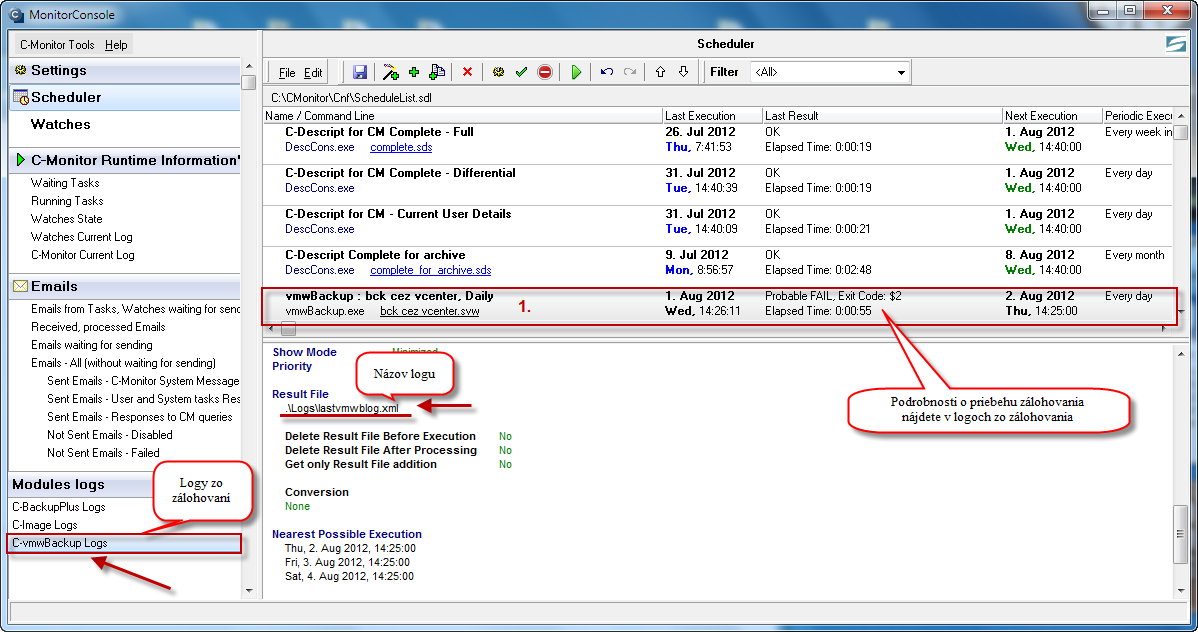1198x632 pixels.
Task: Select task C-Descript for CM - Current User Details
Action: pyautogui.click(x=398, y=214)
